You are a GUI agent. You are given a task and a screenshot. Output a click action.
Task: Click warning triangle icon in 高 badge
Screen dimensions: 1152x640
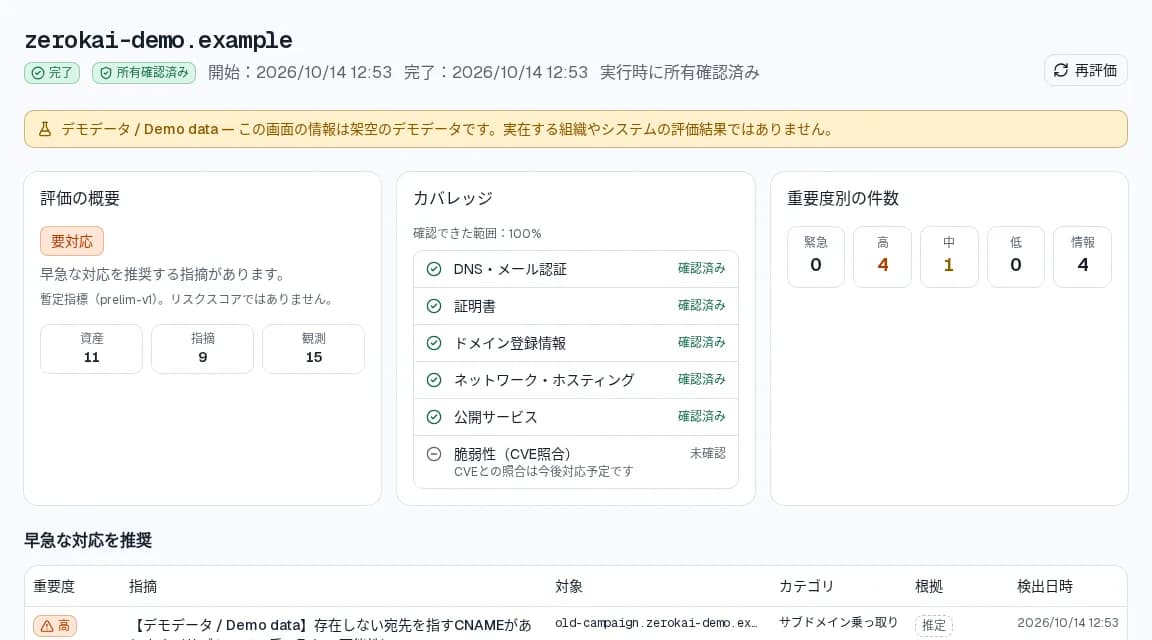47,626
